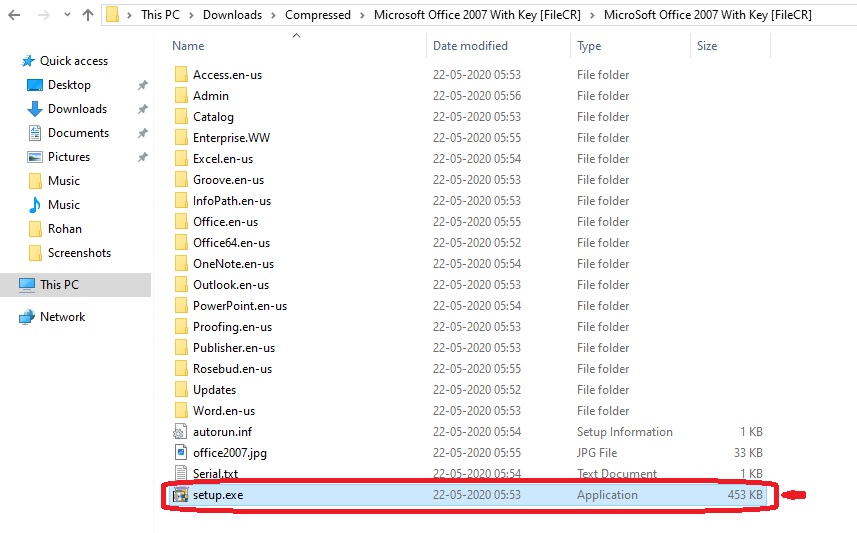
Task: Click the pin icon next to Pictures
Action: point(143,157)
